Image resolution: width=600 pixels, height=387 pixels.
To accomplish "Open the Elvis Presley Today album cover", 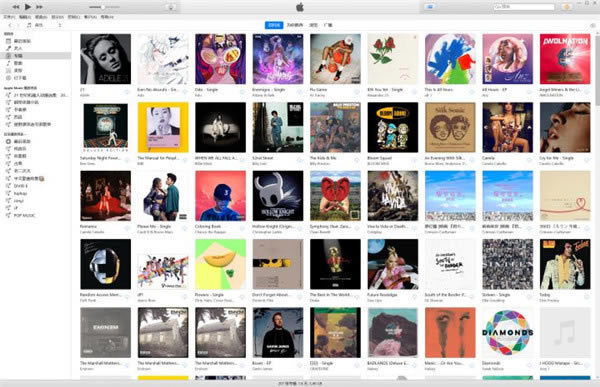I will (565, 264).
